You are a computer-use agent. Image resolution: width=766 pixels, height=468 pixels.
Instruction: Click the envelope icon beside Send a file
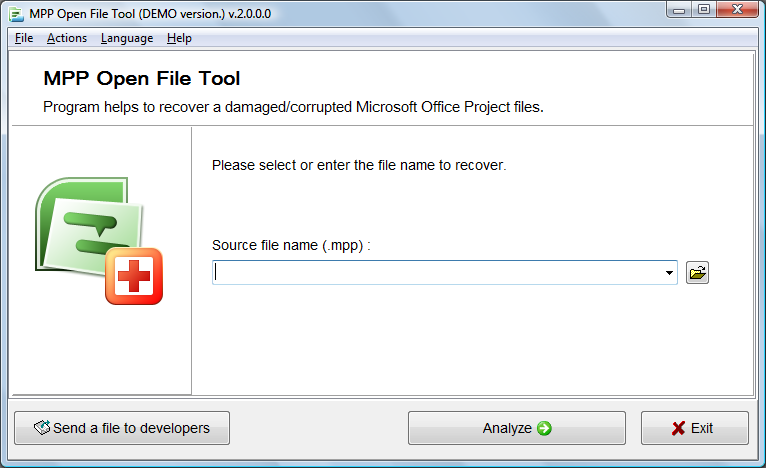[42, 427]
